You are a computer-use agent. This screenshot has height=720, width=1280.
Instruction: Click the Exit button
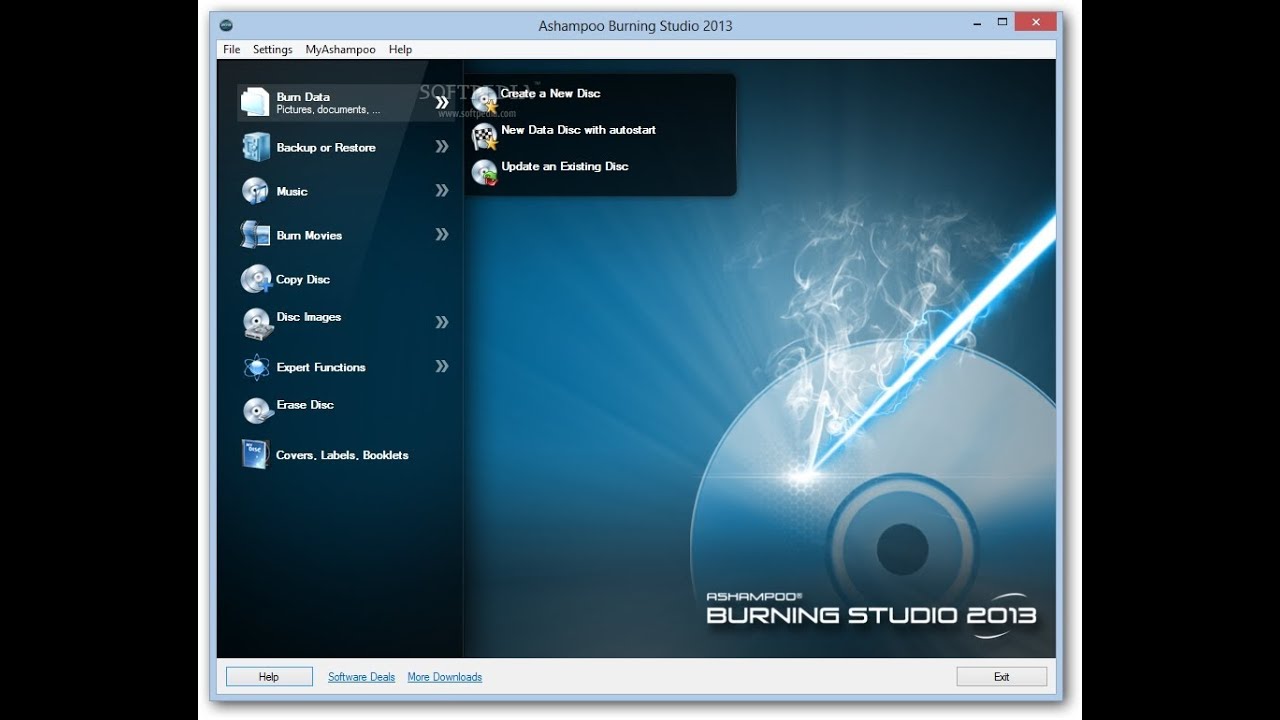tap(1001, 677)
